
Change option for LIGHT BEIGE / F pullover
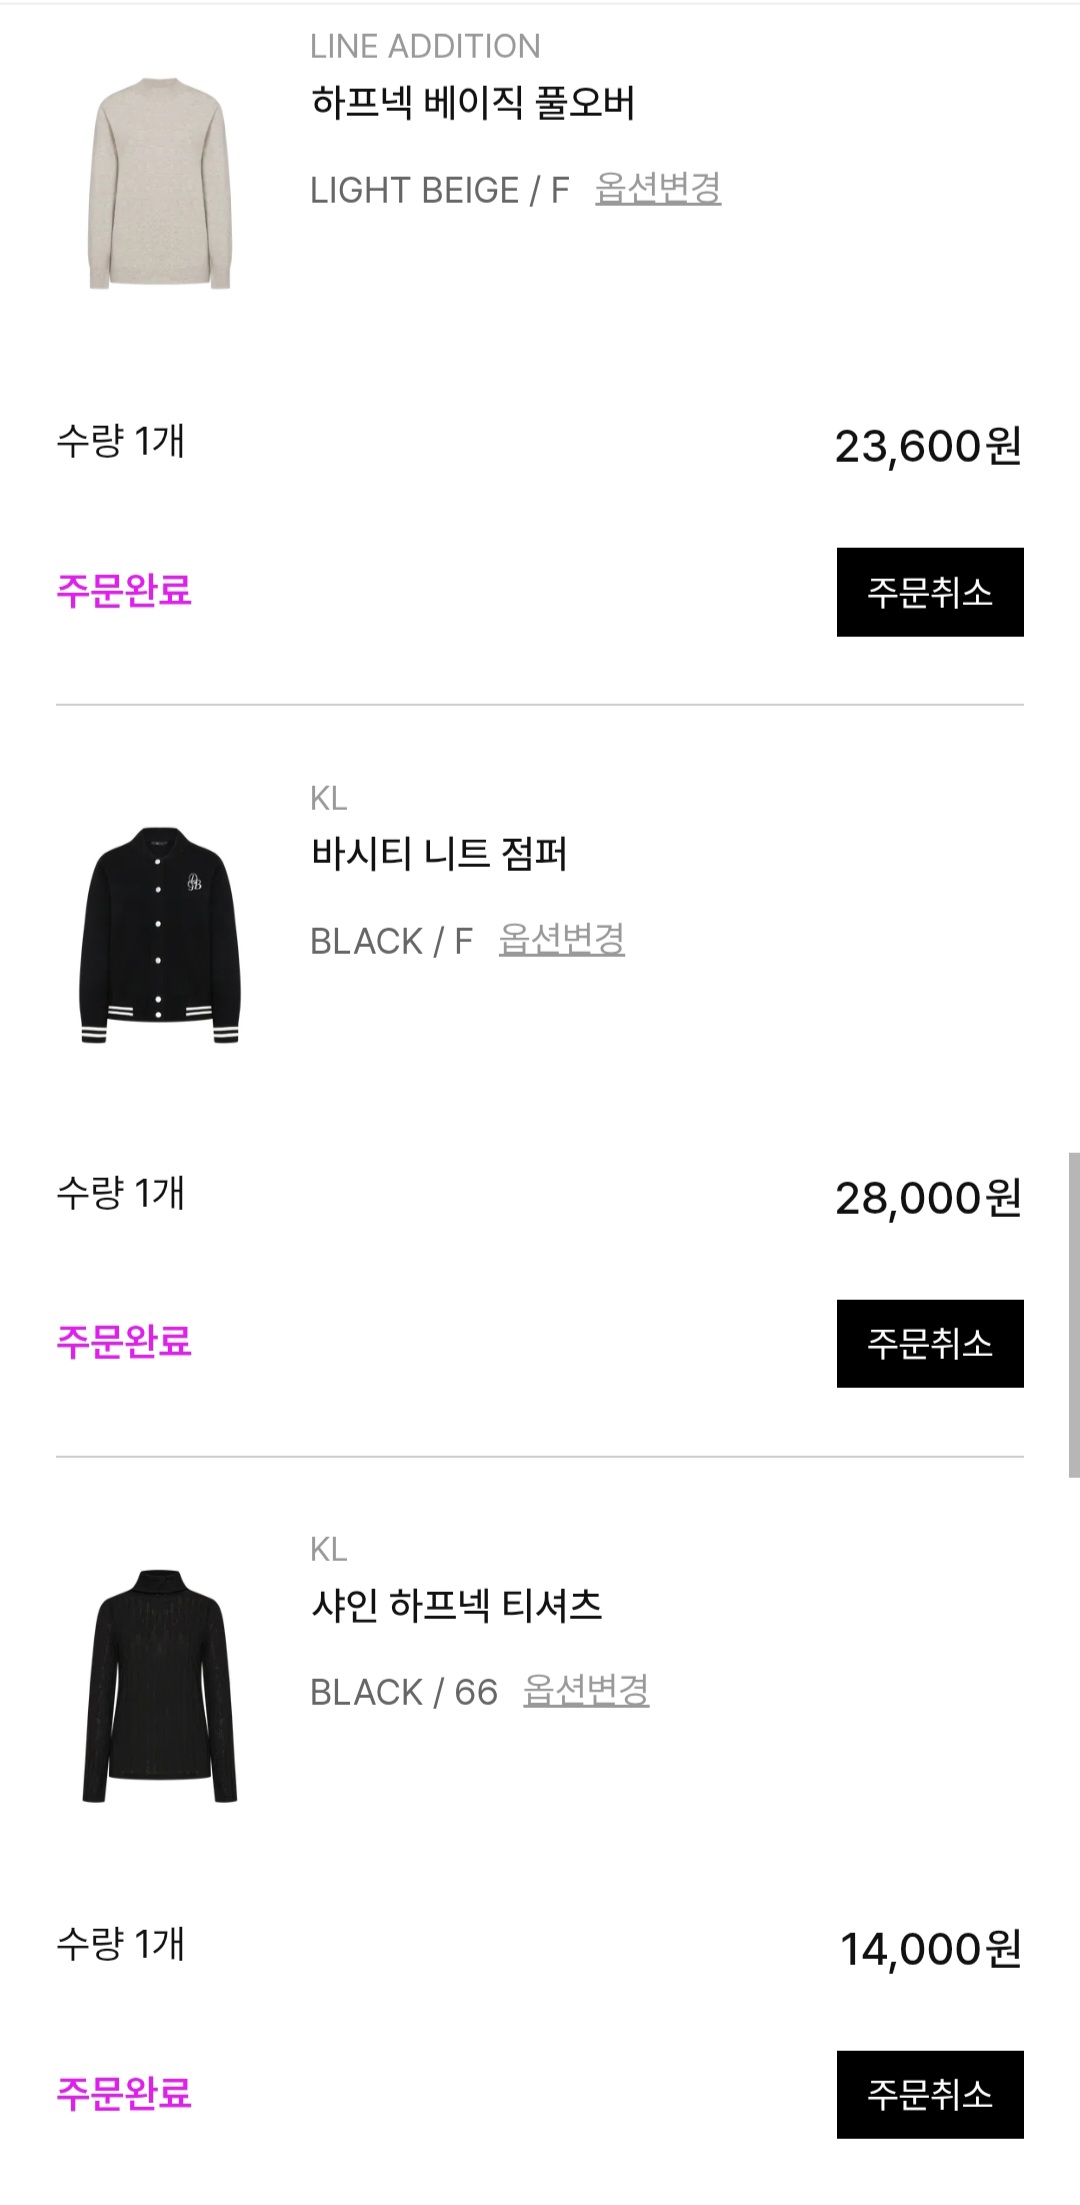click(658, 188)
